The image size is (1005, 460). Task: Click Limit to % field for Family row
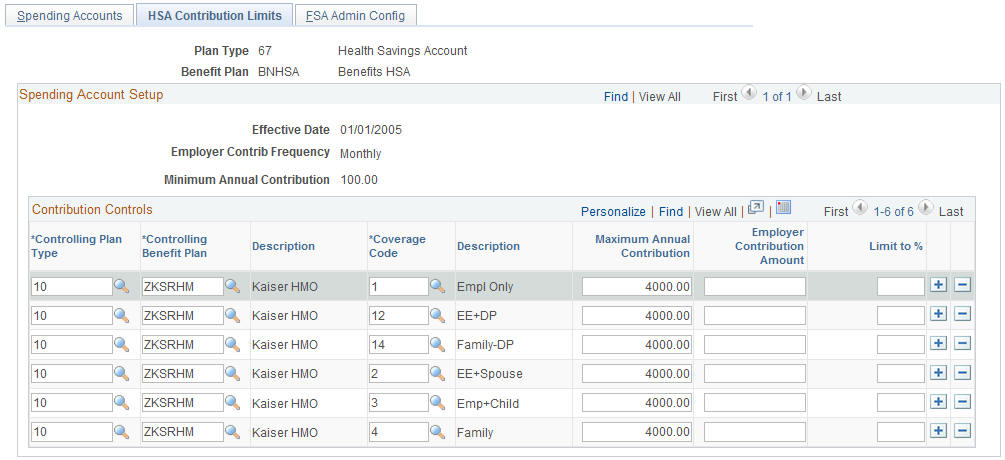pyautogui.click(x=901, y=432)
